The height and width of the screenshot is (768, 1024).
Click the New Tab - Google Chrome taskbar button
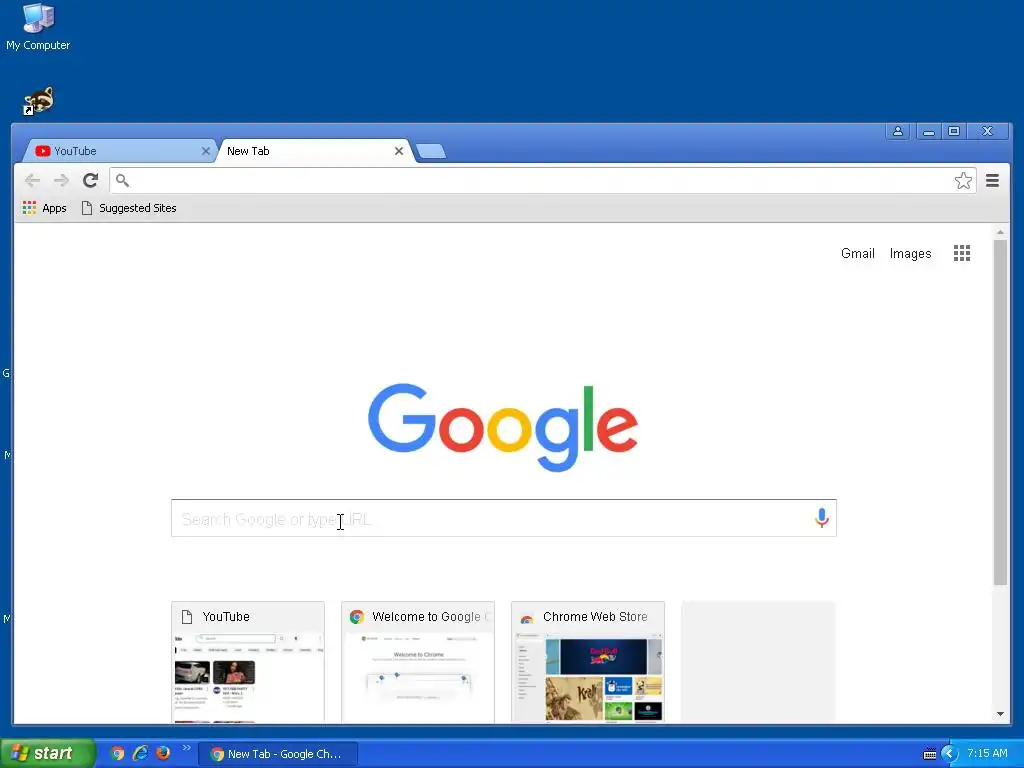(x=278, y=754)
